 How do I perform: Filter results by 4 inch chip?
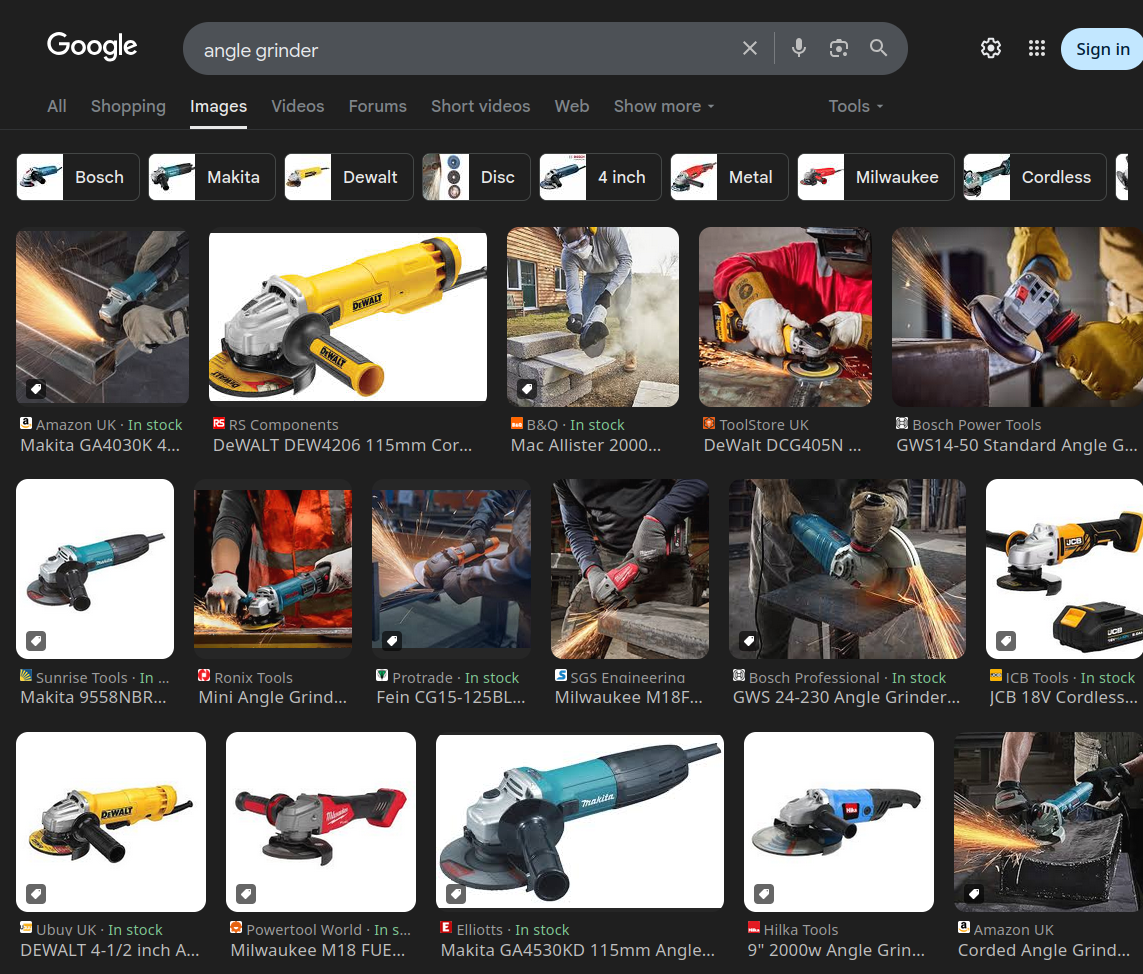pyautogui.click(x=601, y=177)
